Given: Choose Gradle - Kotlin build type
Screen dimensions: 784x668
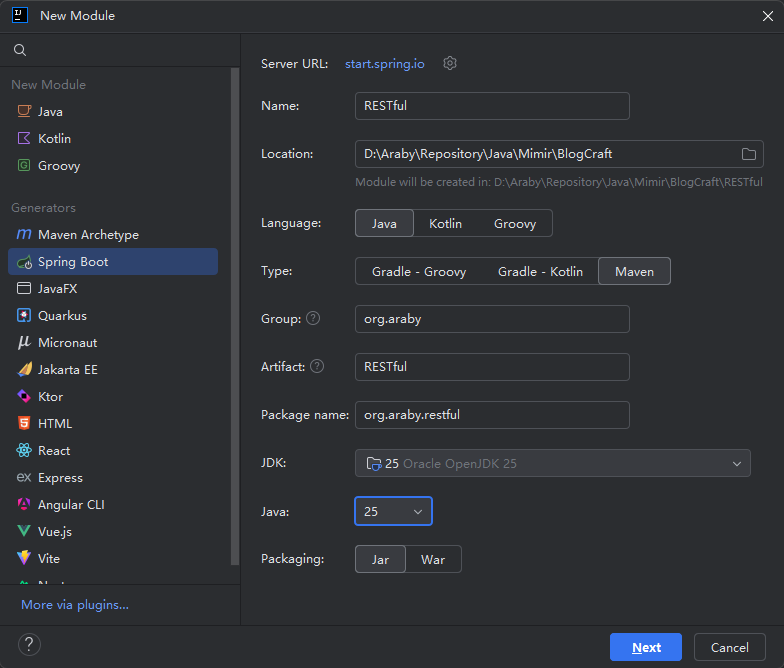Looking at the screenshot, I should click(540, 271).
